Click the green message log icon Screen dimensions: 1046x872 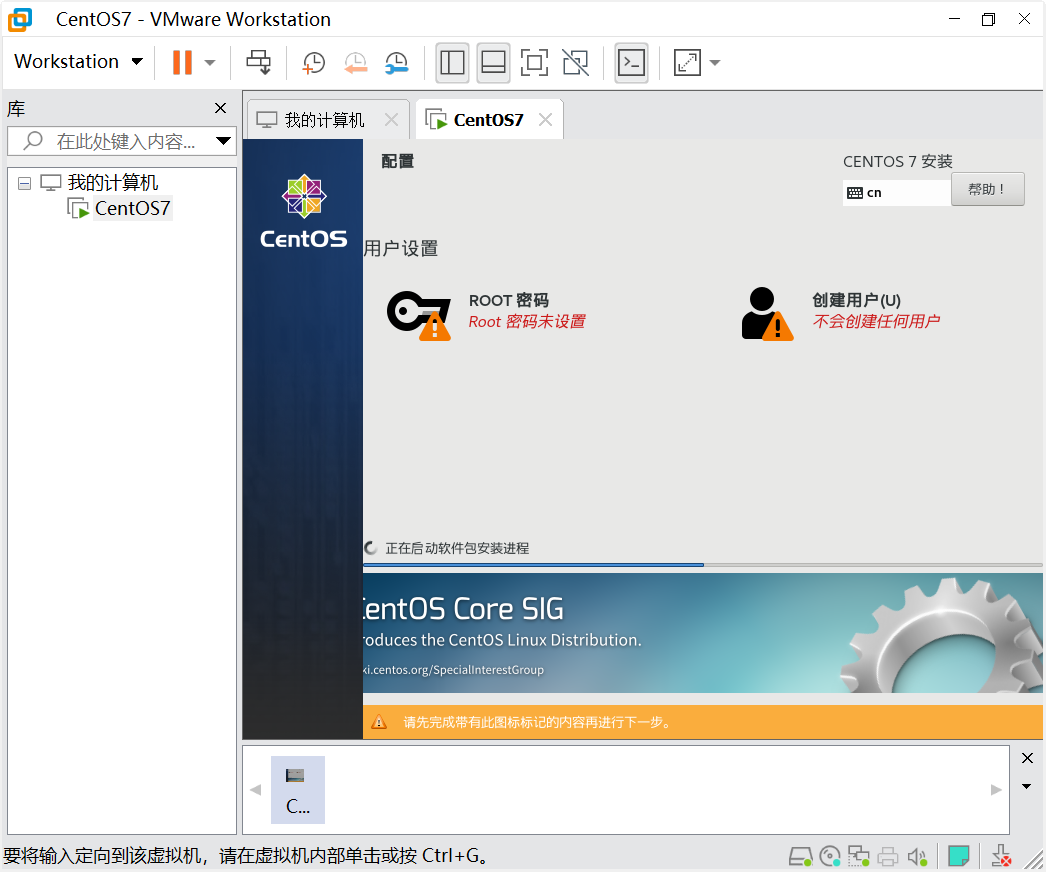point(959,856)
